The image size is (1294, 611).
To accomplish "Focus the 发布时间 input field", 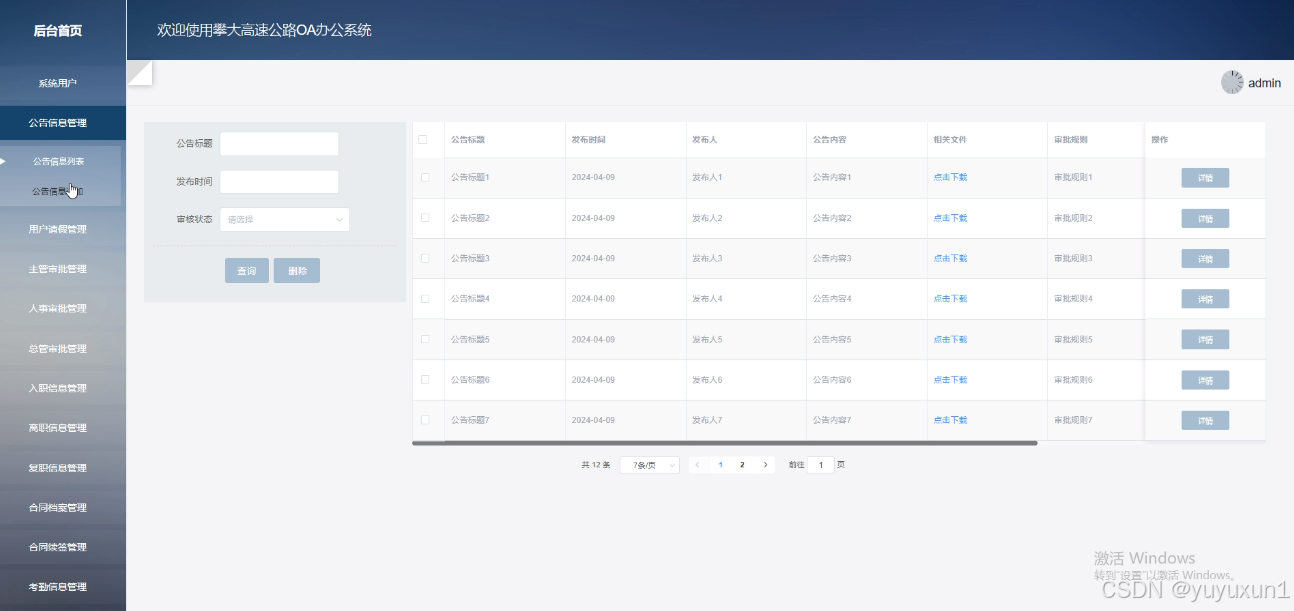I will point(279,182).
